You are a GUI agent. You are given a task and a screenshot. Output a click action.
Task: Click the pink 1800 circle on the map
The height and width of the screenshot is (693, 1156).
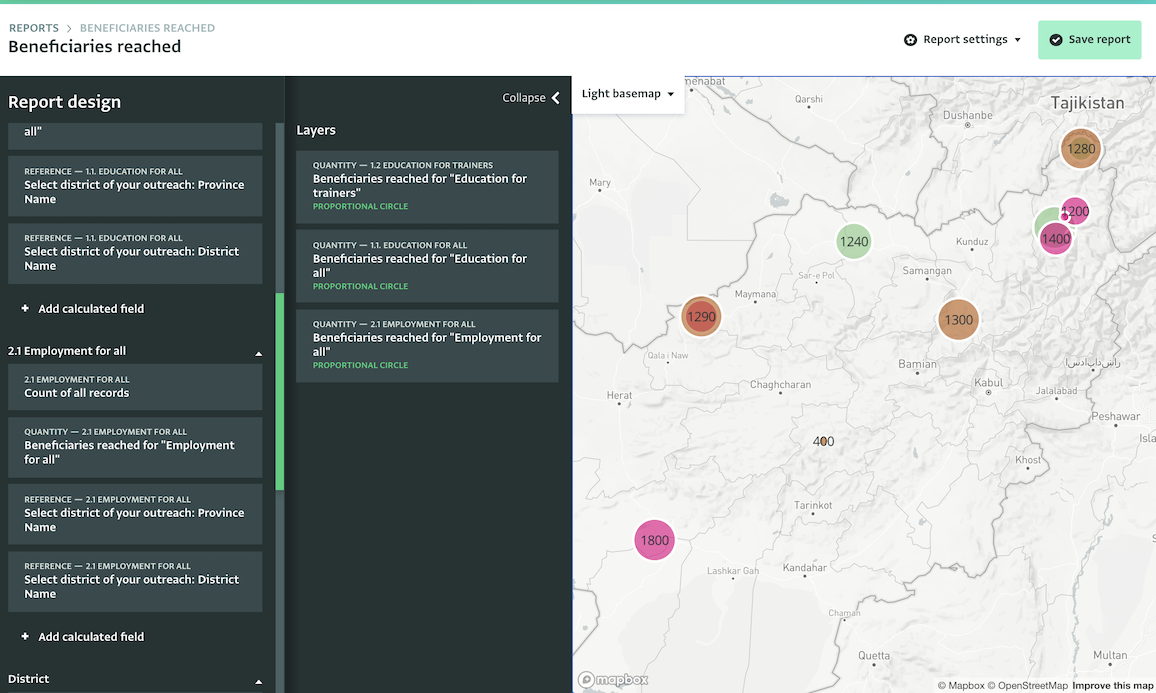pos(655,540)
